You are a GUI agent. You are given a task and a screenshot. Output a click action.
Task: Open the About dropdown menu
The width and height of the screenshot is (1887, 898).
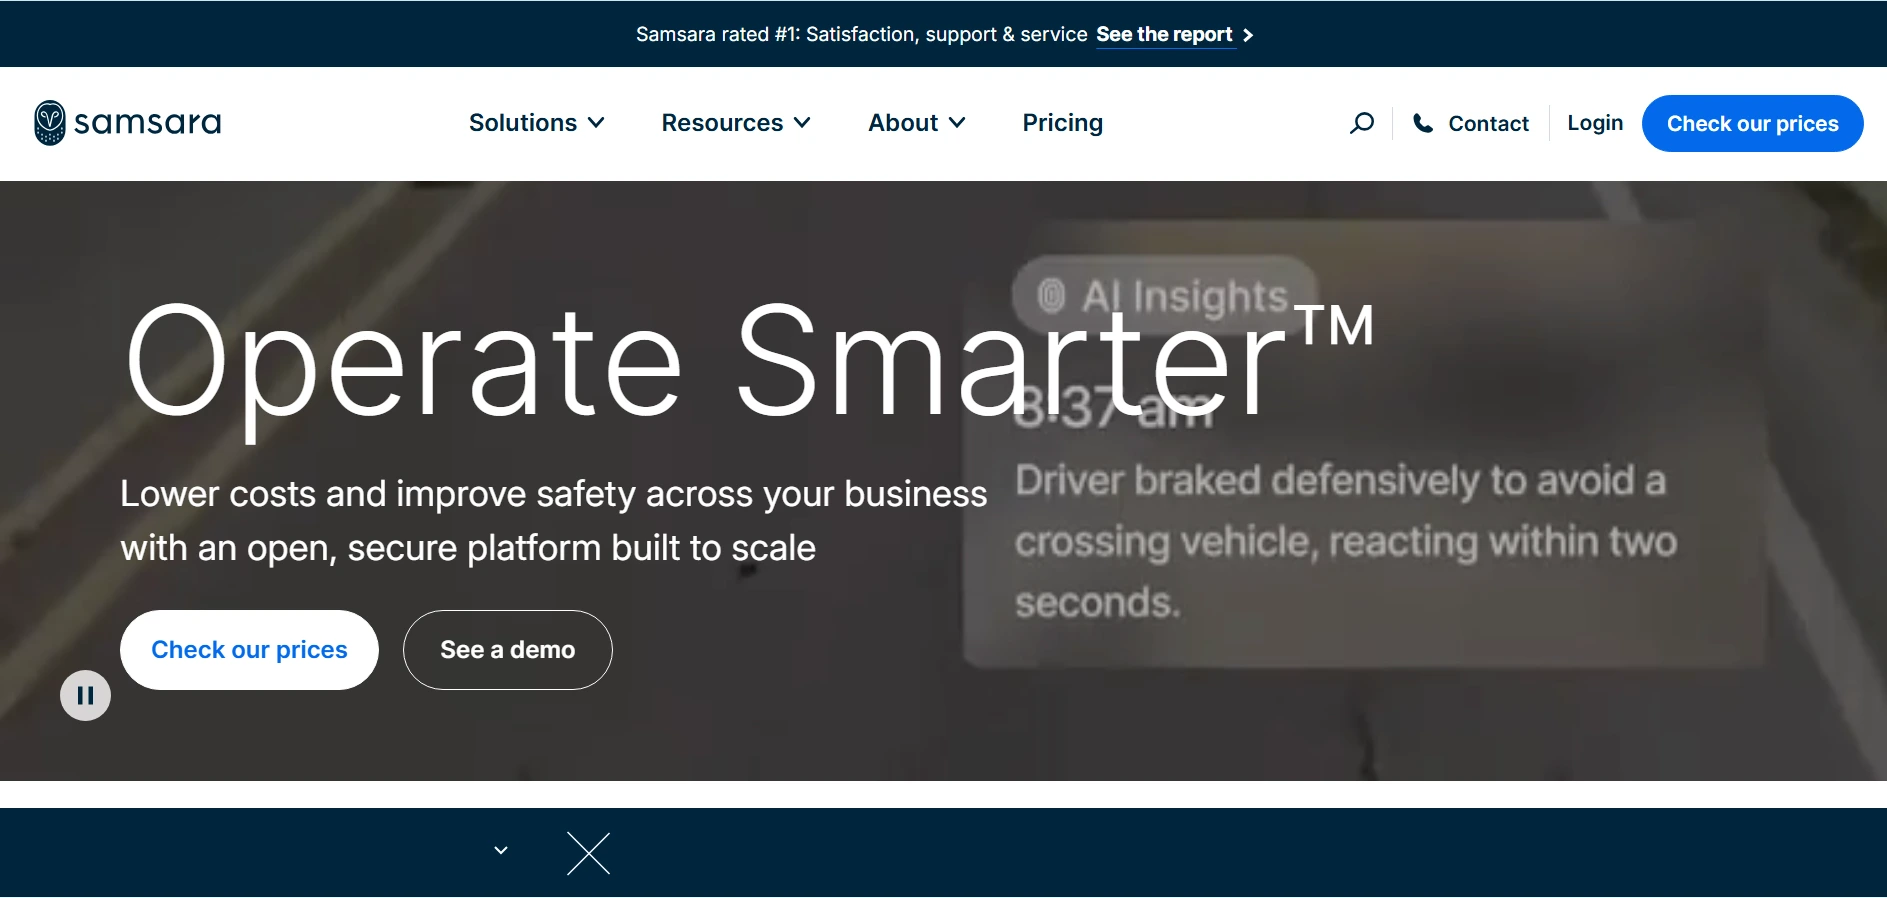pyautogui.click(x=917, y=123)
